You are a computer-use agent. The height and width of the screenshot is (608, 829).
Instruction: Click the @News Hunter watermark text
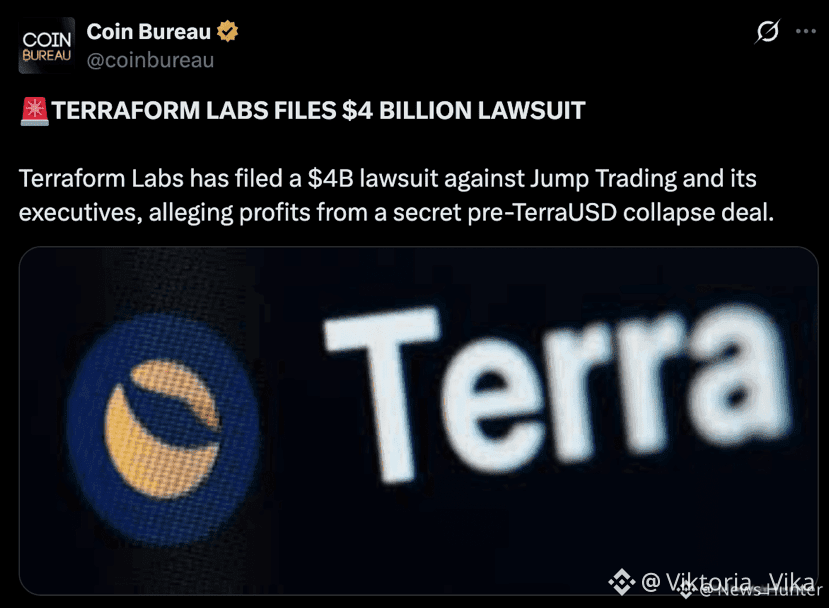click(x=761, y=590)
